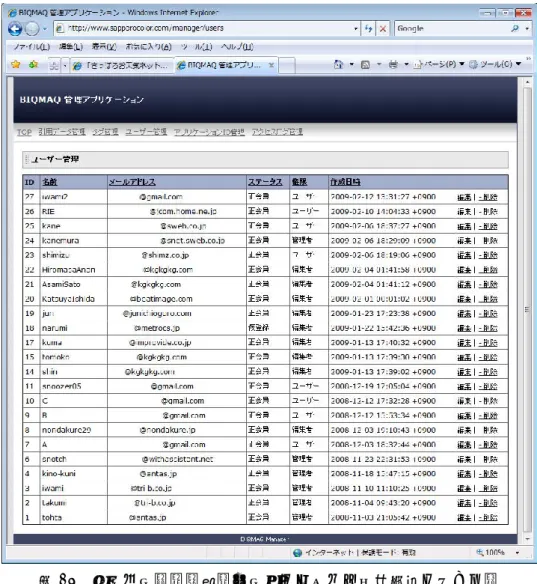Viewport: 537px width, 584px height.
Task: Click the browser Back arrow button
Action: (15, 29)
